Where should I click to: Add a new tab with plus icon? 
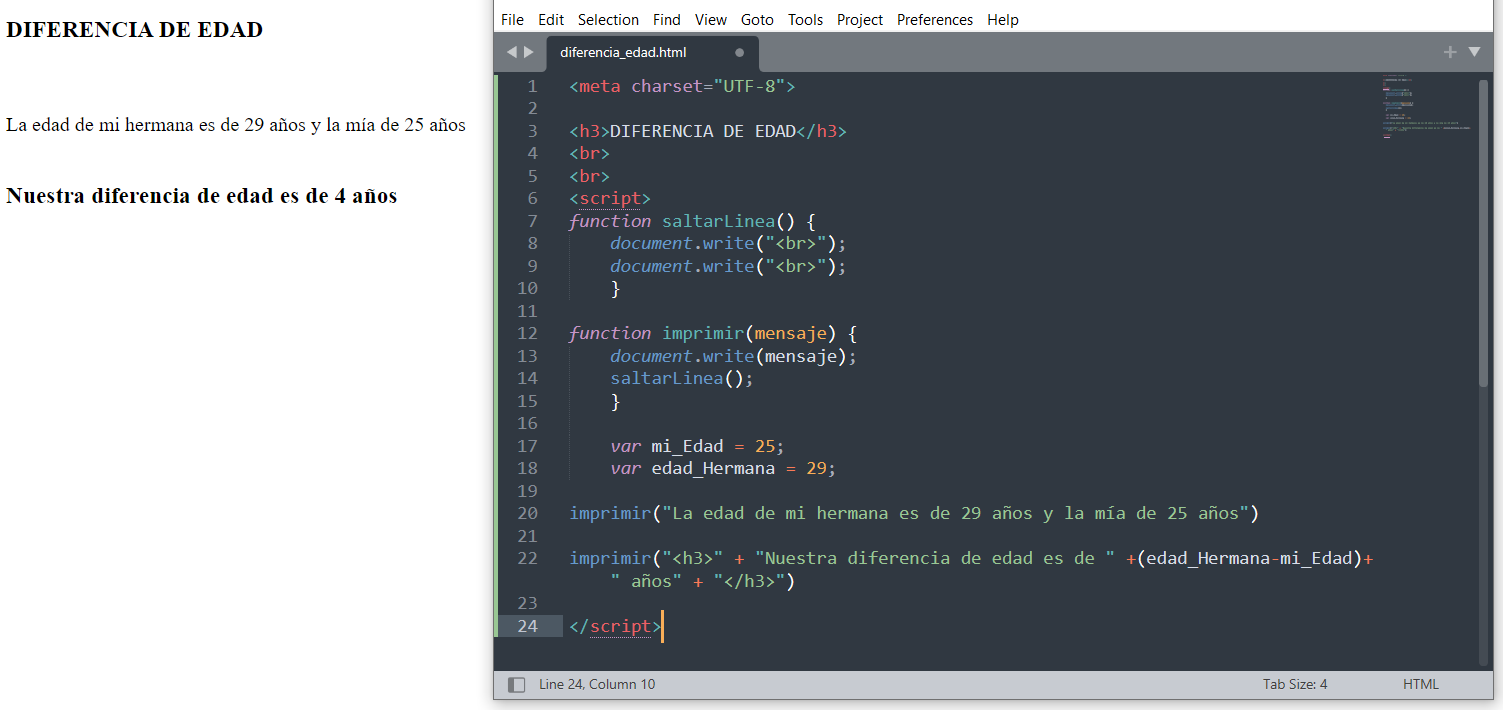click(x=1450, y=52)
